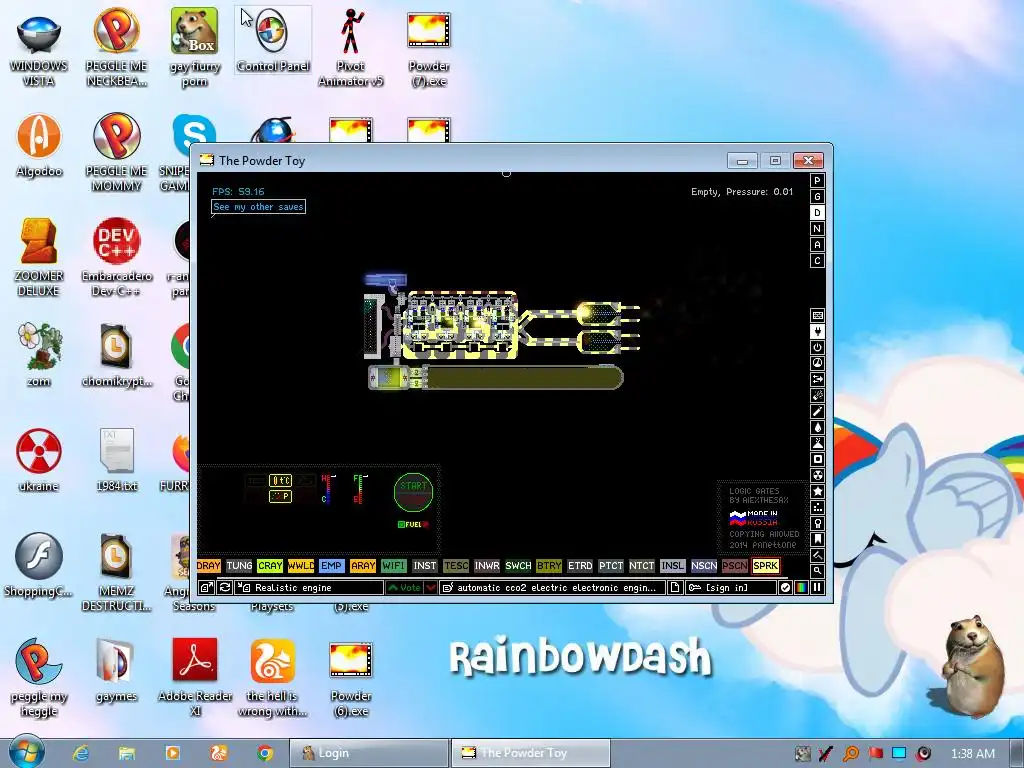
Task: Follow the See my other saves link
Action: 259,207
